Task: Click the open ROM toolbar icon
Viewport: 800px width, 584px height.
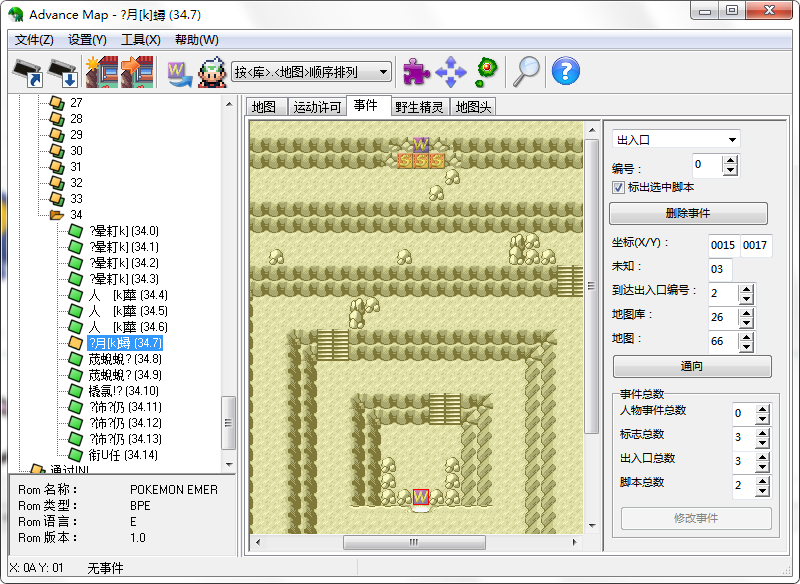Action: tap(27, 72)
